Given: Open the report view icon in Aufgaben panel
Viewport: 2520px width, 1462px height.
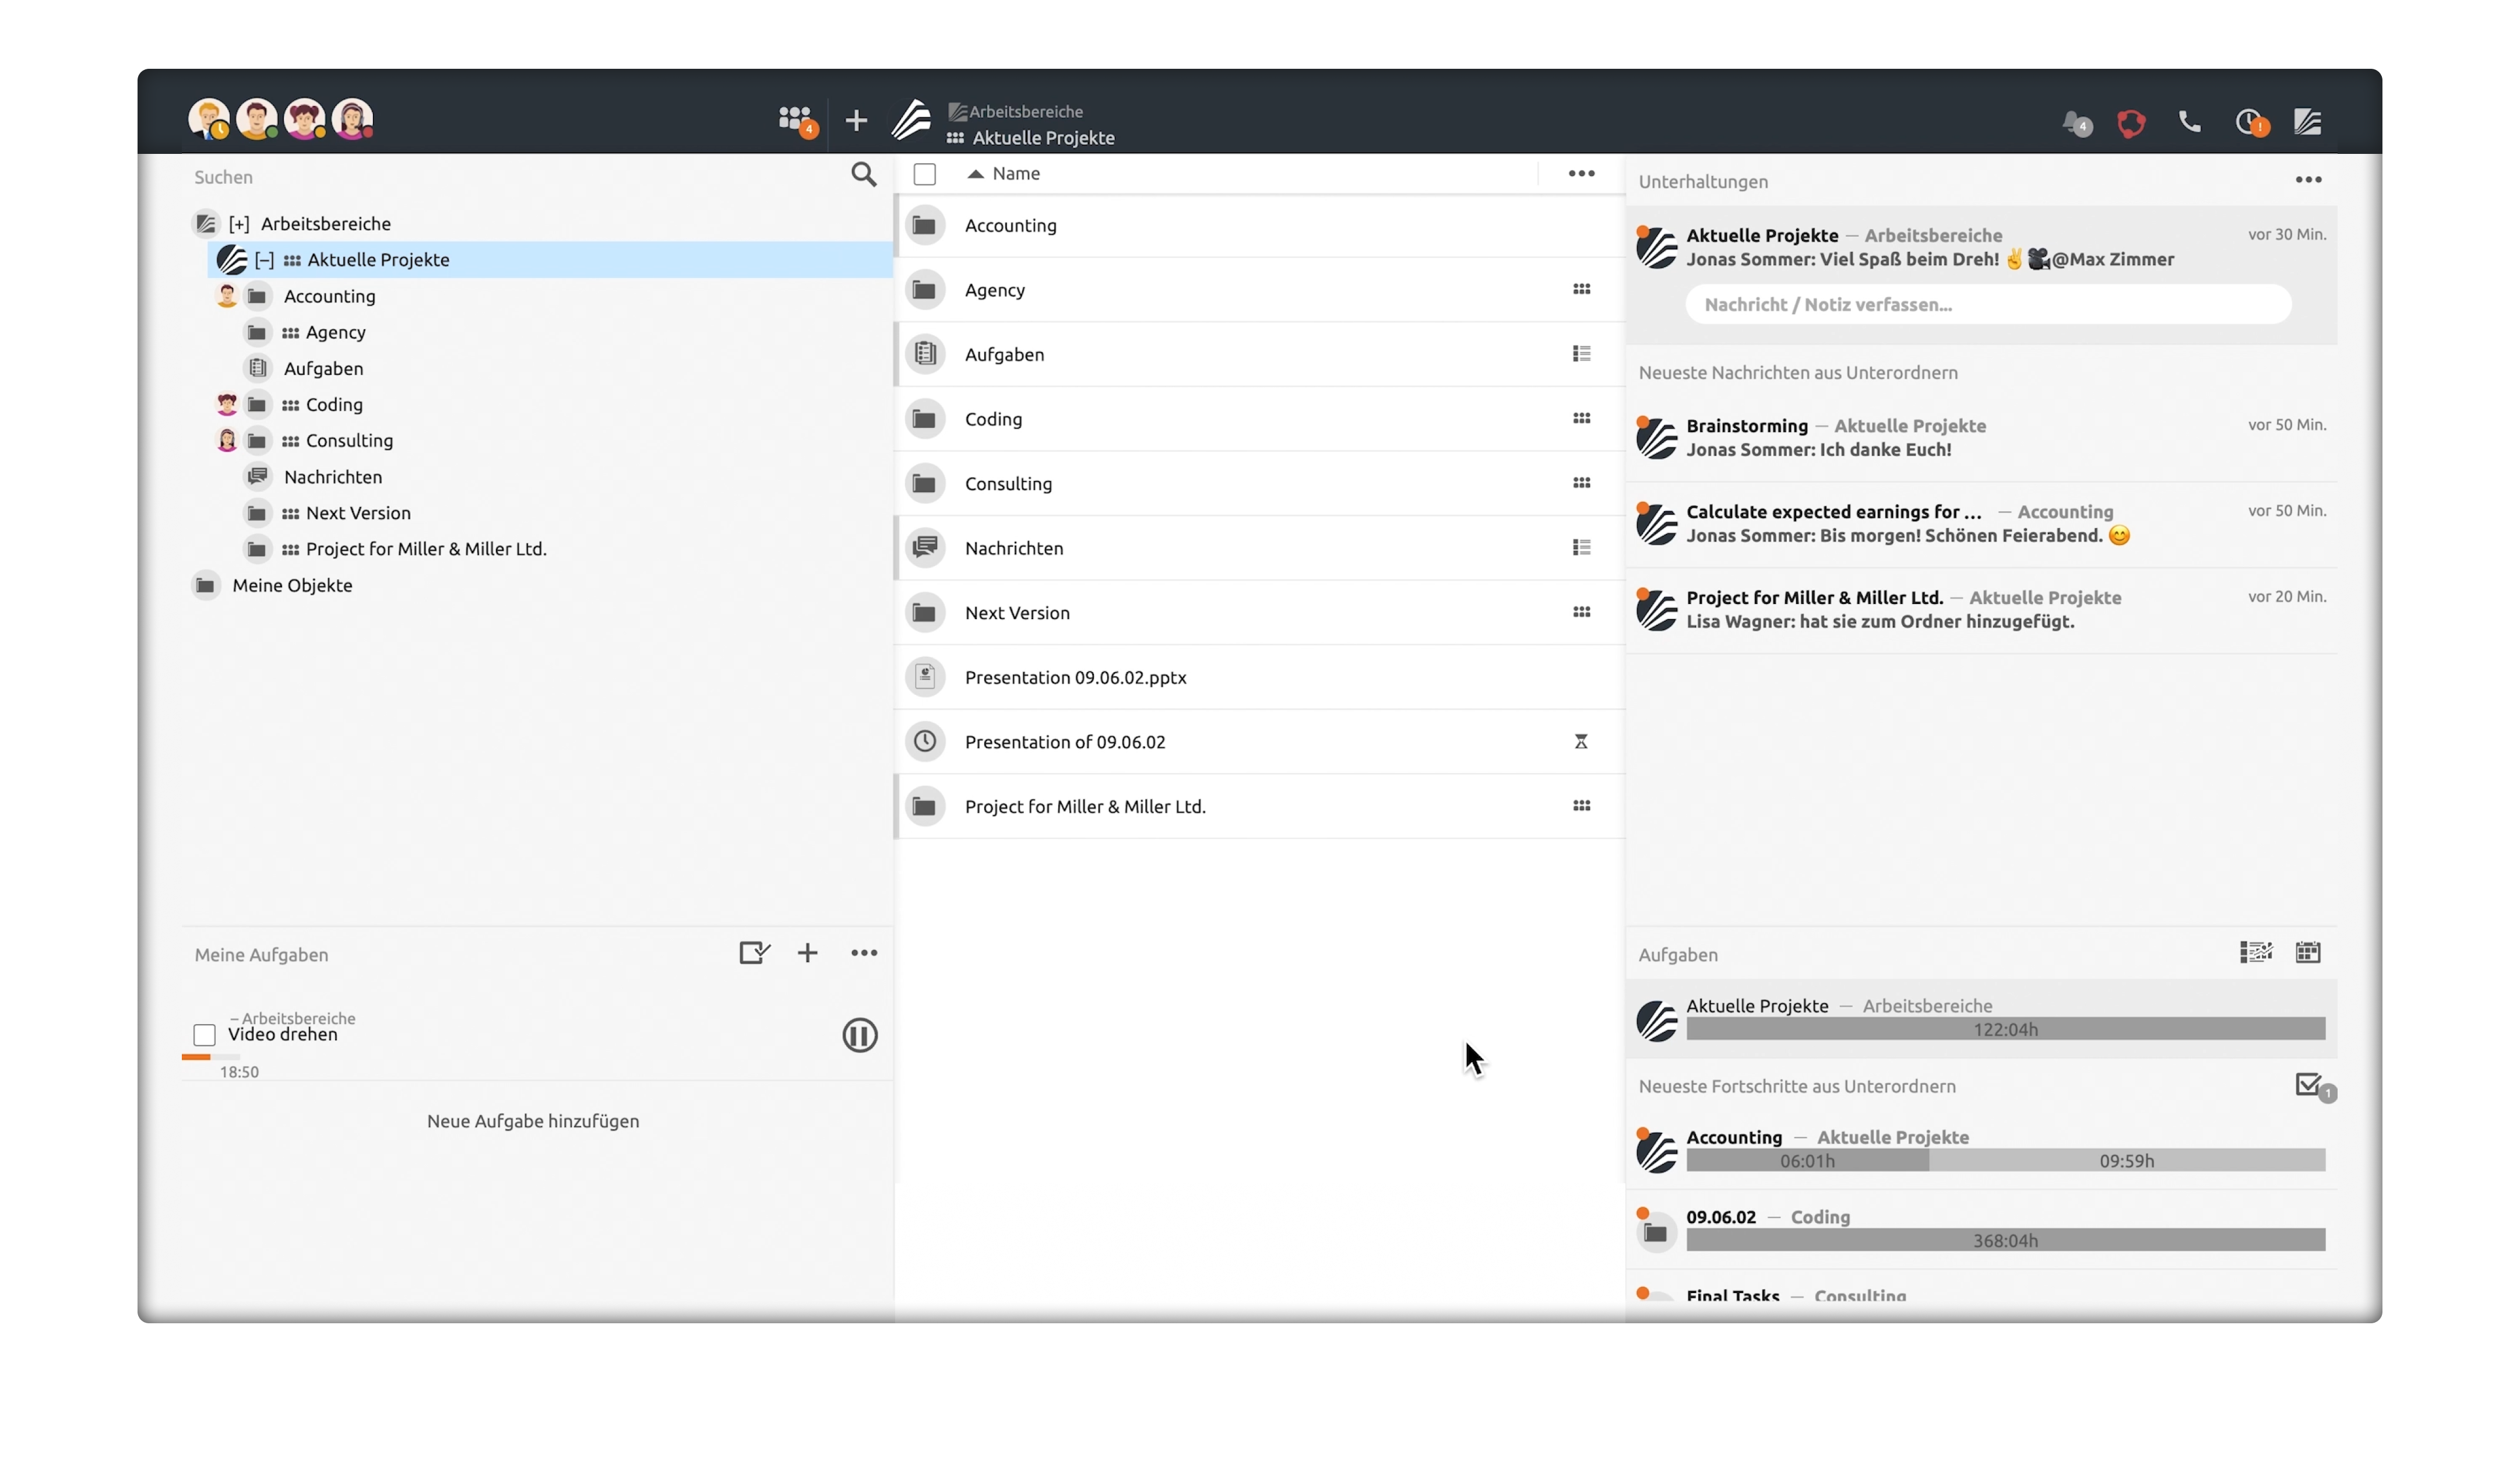Looking at the screenshot, I should 2256,953.
